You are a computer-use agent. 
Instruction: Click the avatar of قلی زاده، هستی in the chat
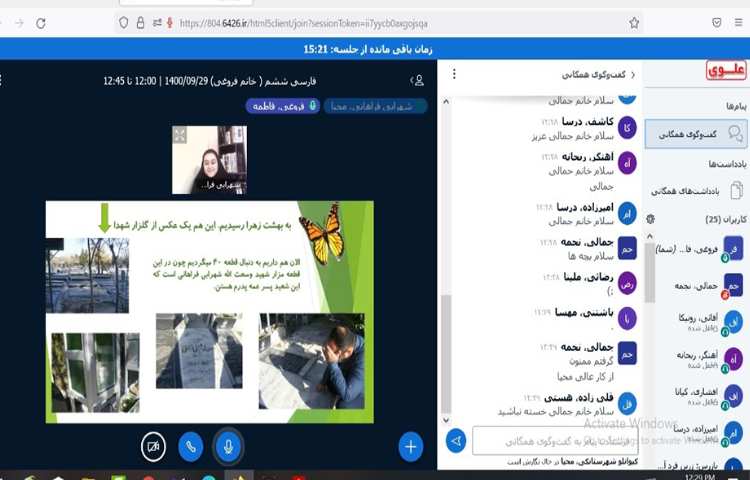pyautogui.click(x=627, y=404)
